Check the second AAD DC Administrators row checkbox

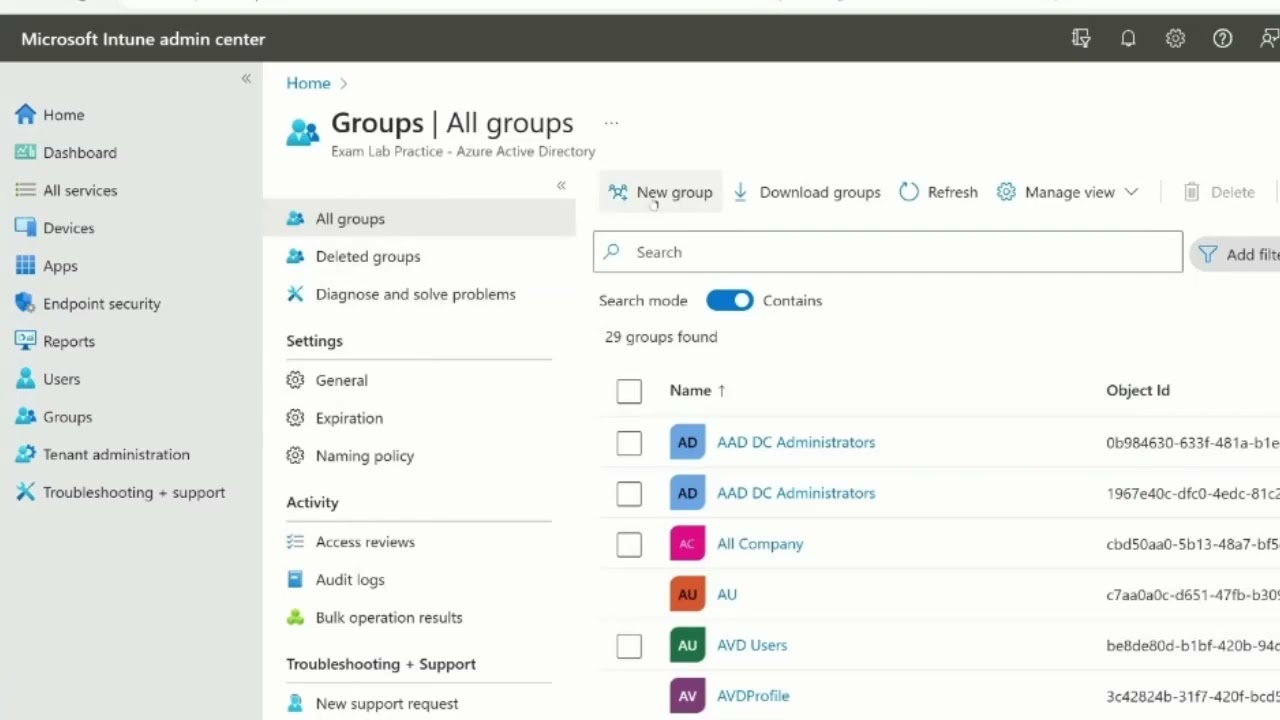[x=629, y=493]
